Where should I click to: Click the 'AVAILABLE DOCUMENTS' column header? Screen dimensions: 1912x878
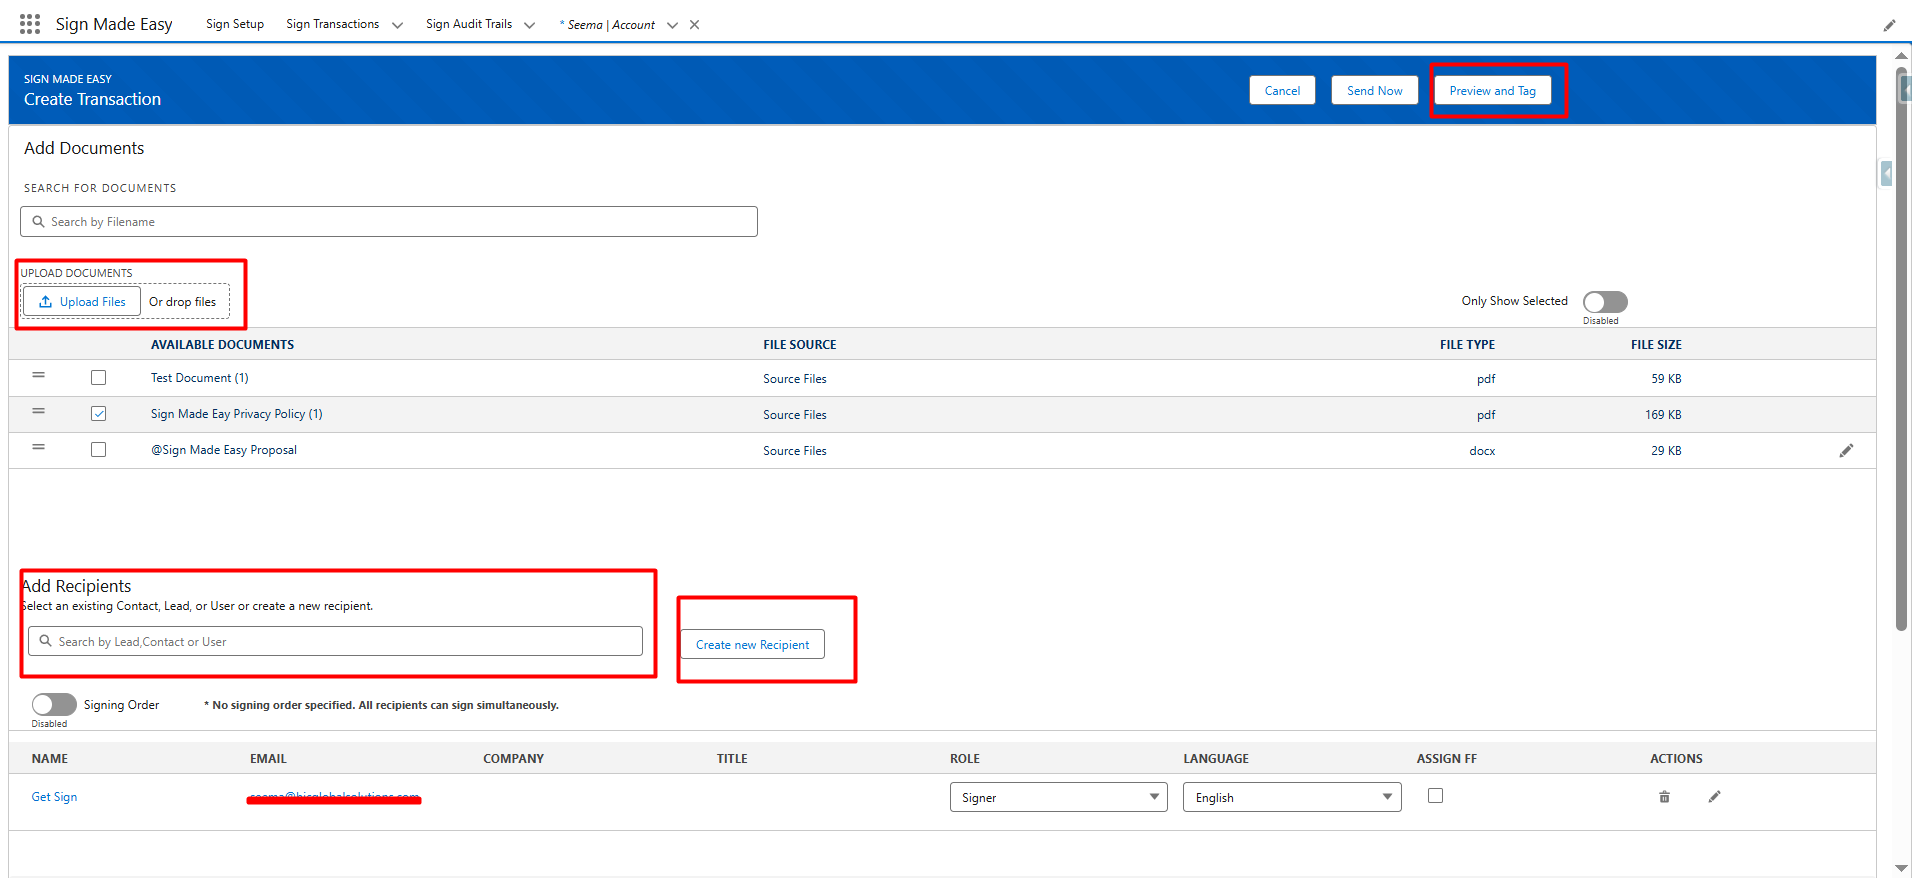pyautogui.click(x=222, y=344)
